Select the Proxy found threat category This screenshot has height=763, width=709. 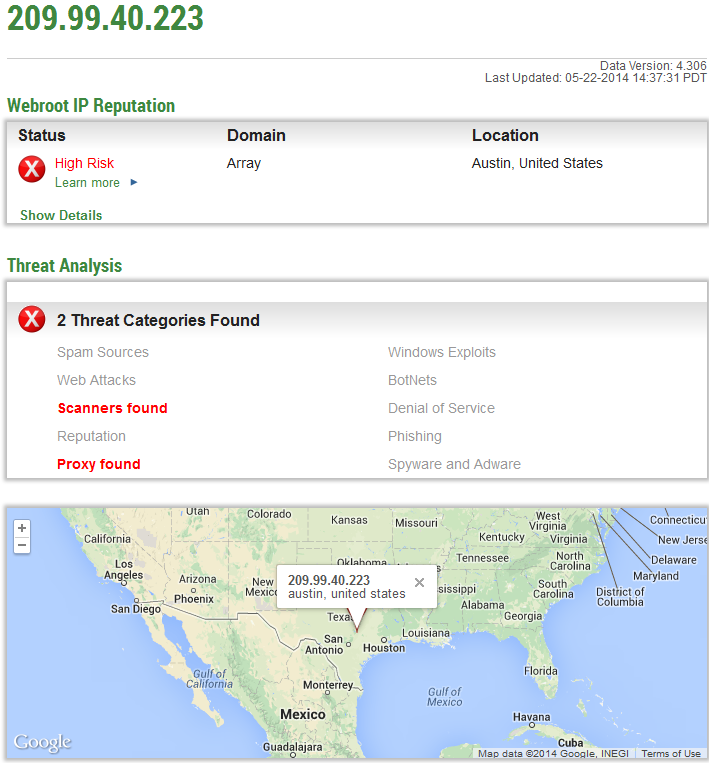99,464
